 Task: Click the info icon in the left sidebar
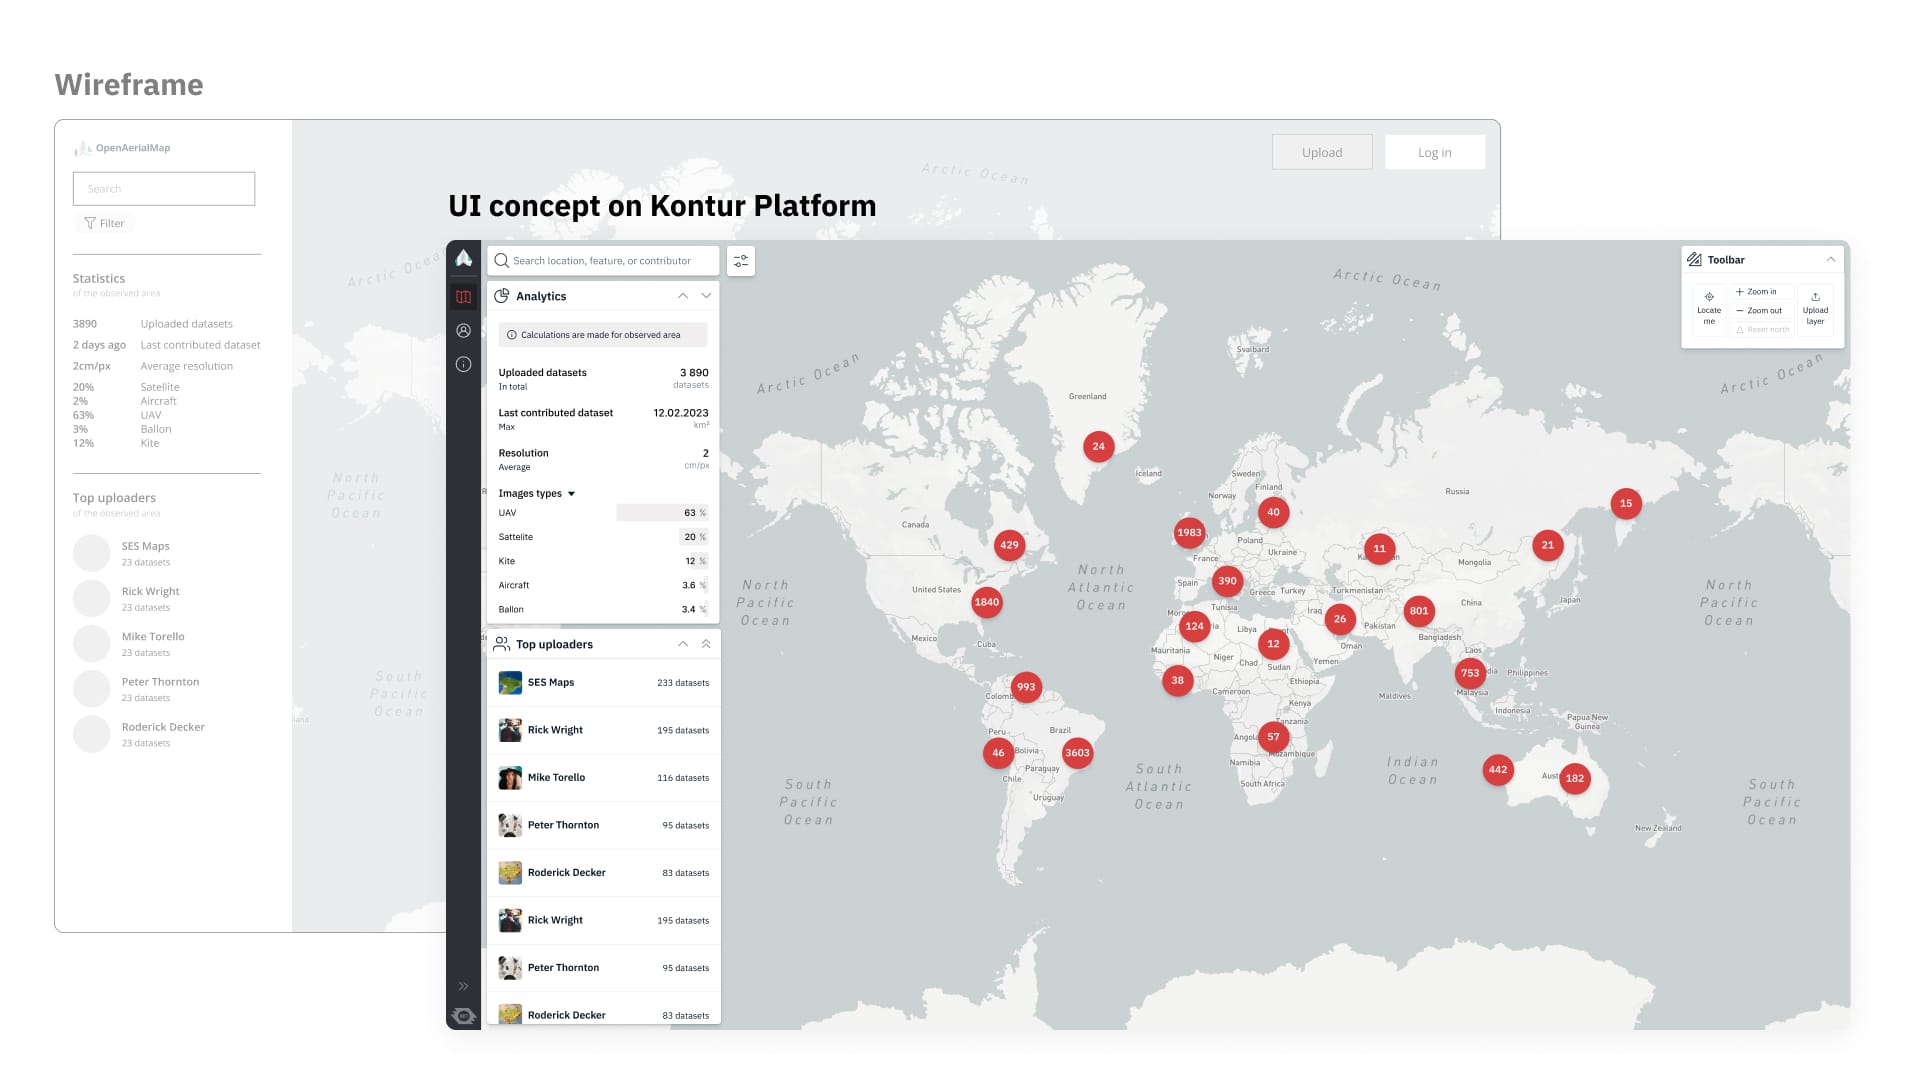click(x=464, y=364)
